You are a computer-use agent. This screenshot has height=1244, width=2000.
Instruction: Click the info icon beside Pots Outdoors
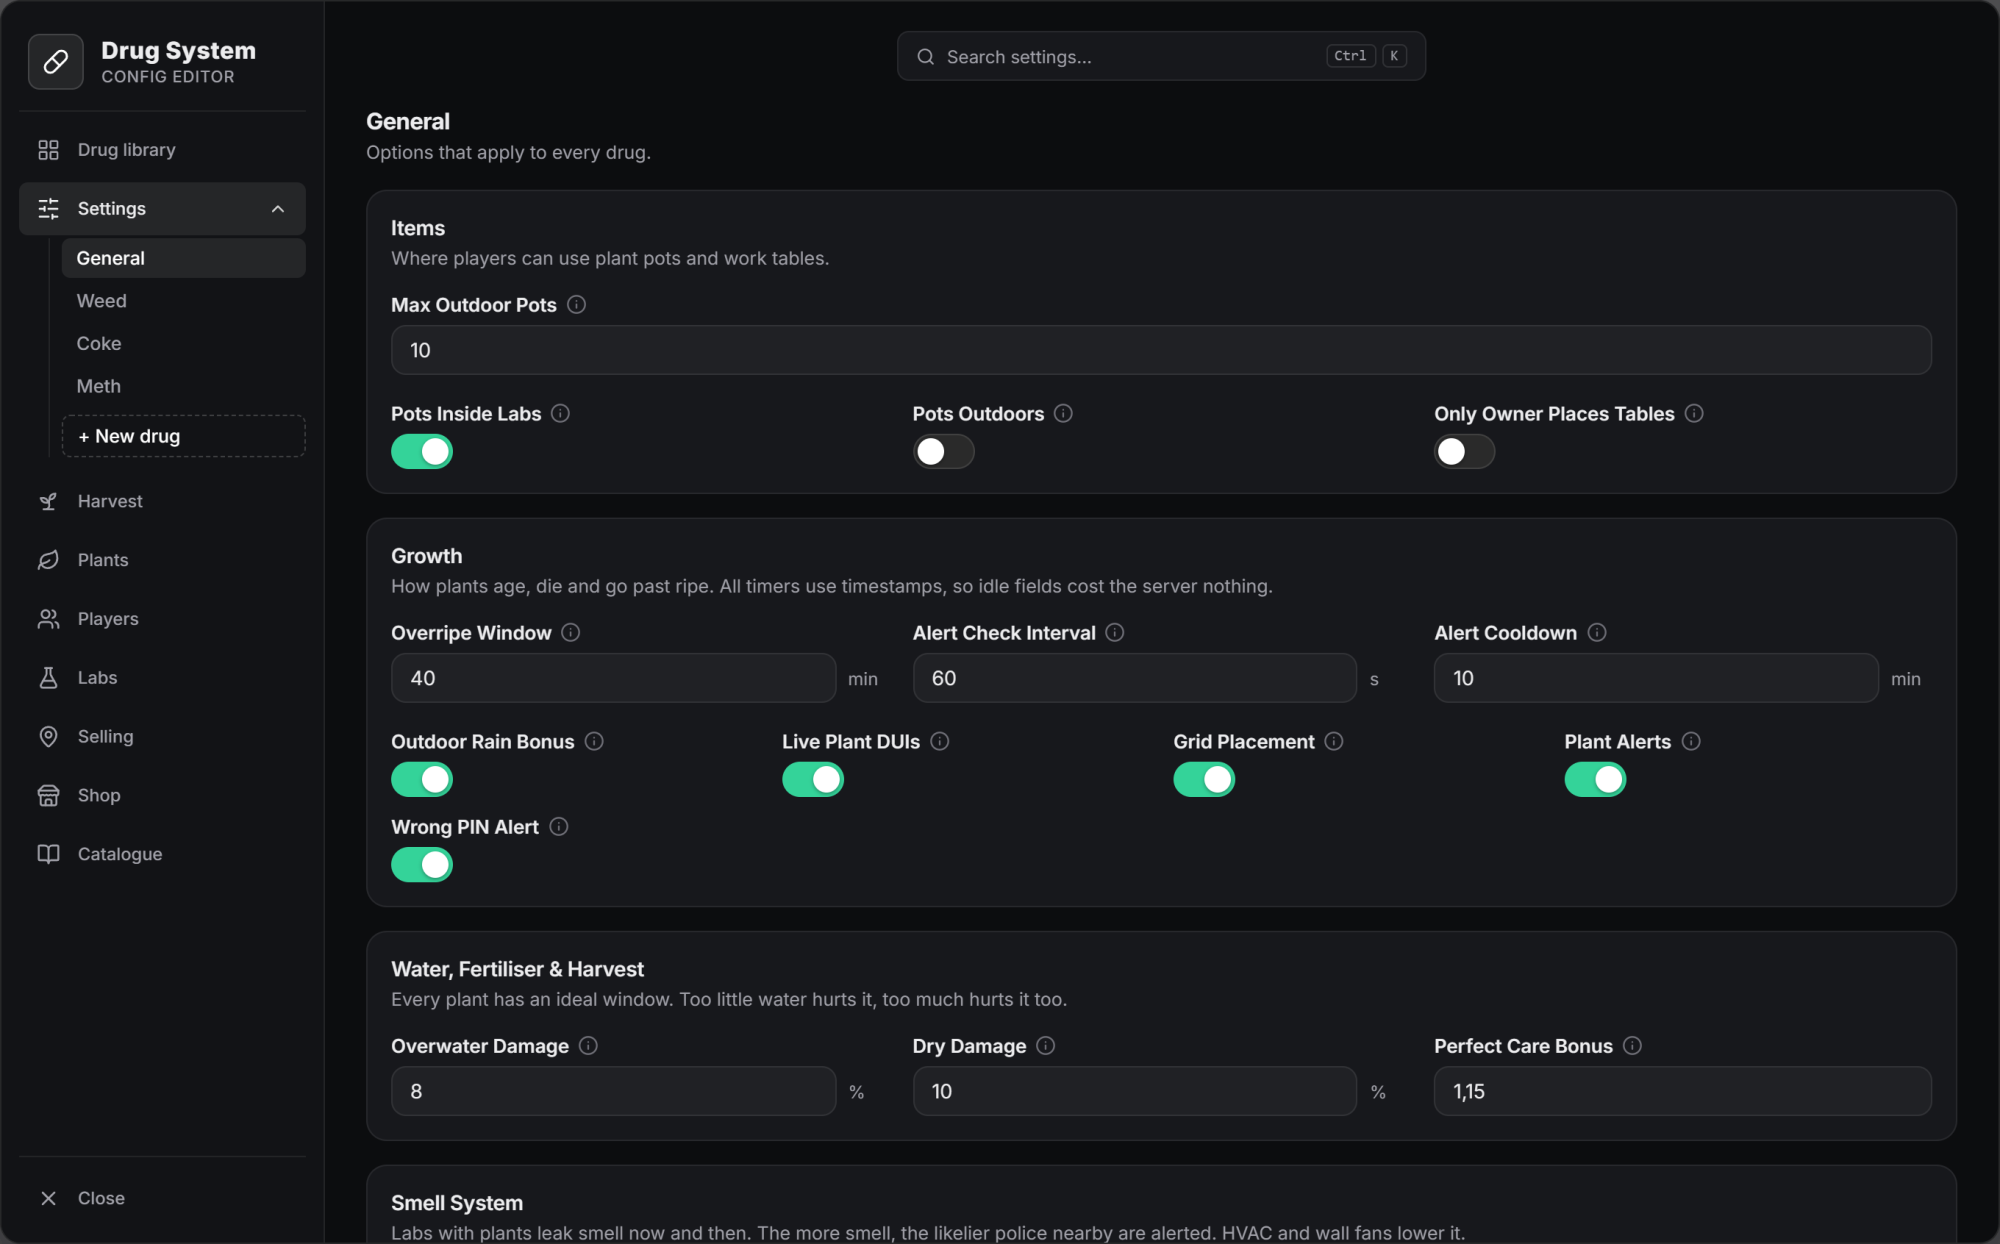(1063, 413)
